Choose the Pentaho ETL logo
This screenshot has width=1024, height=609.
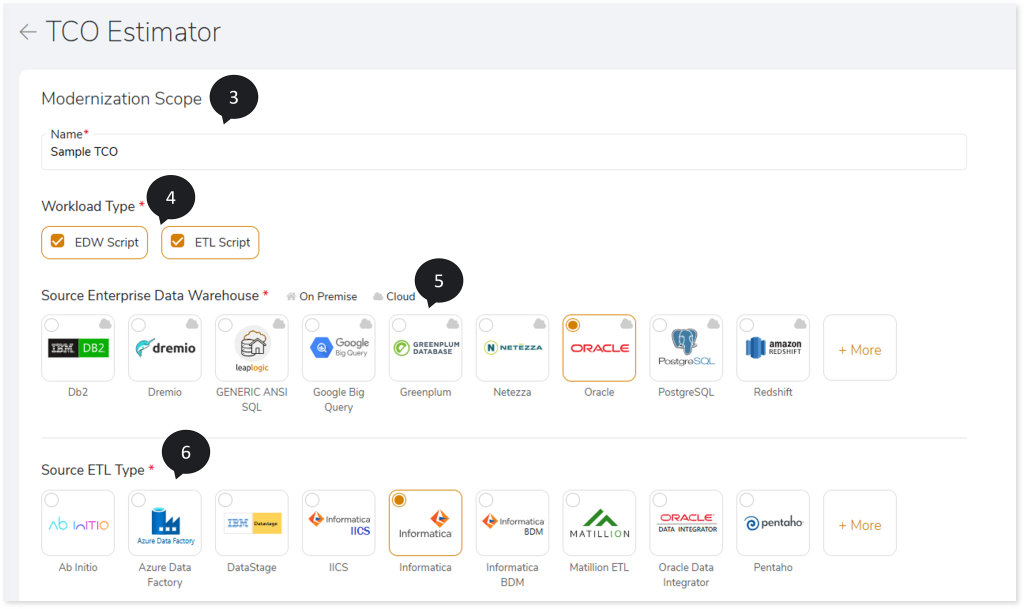(773, 523)
